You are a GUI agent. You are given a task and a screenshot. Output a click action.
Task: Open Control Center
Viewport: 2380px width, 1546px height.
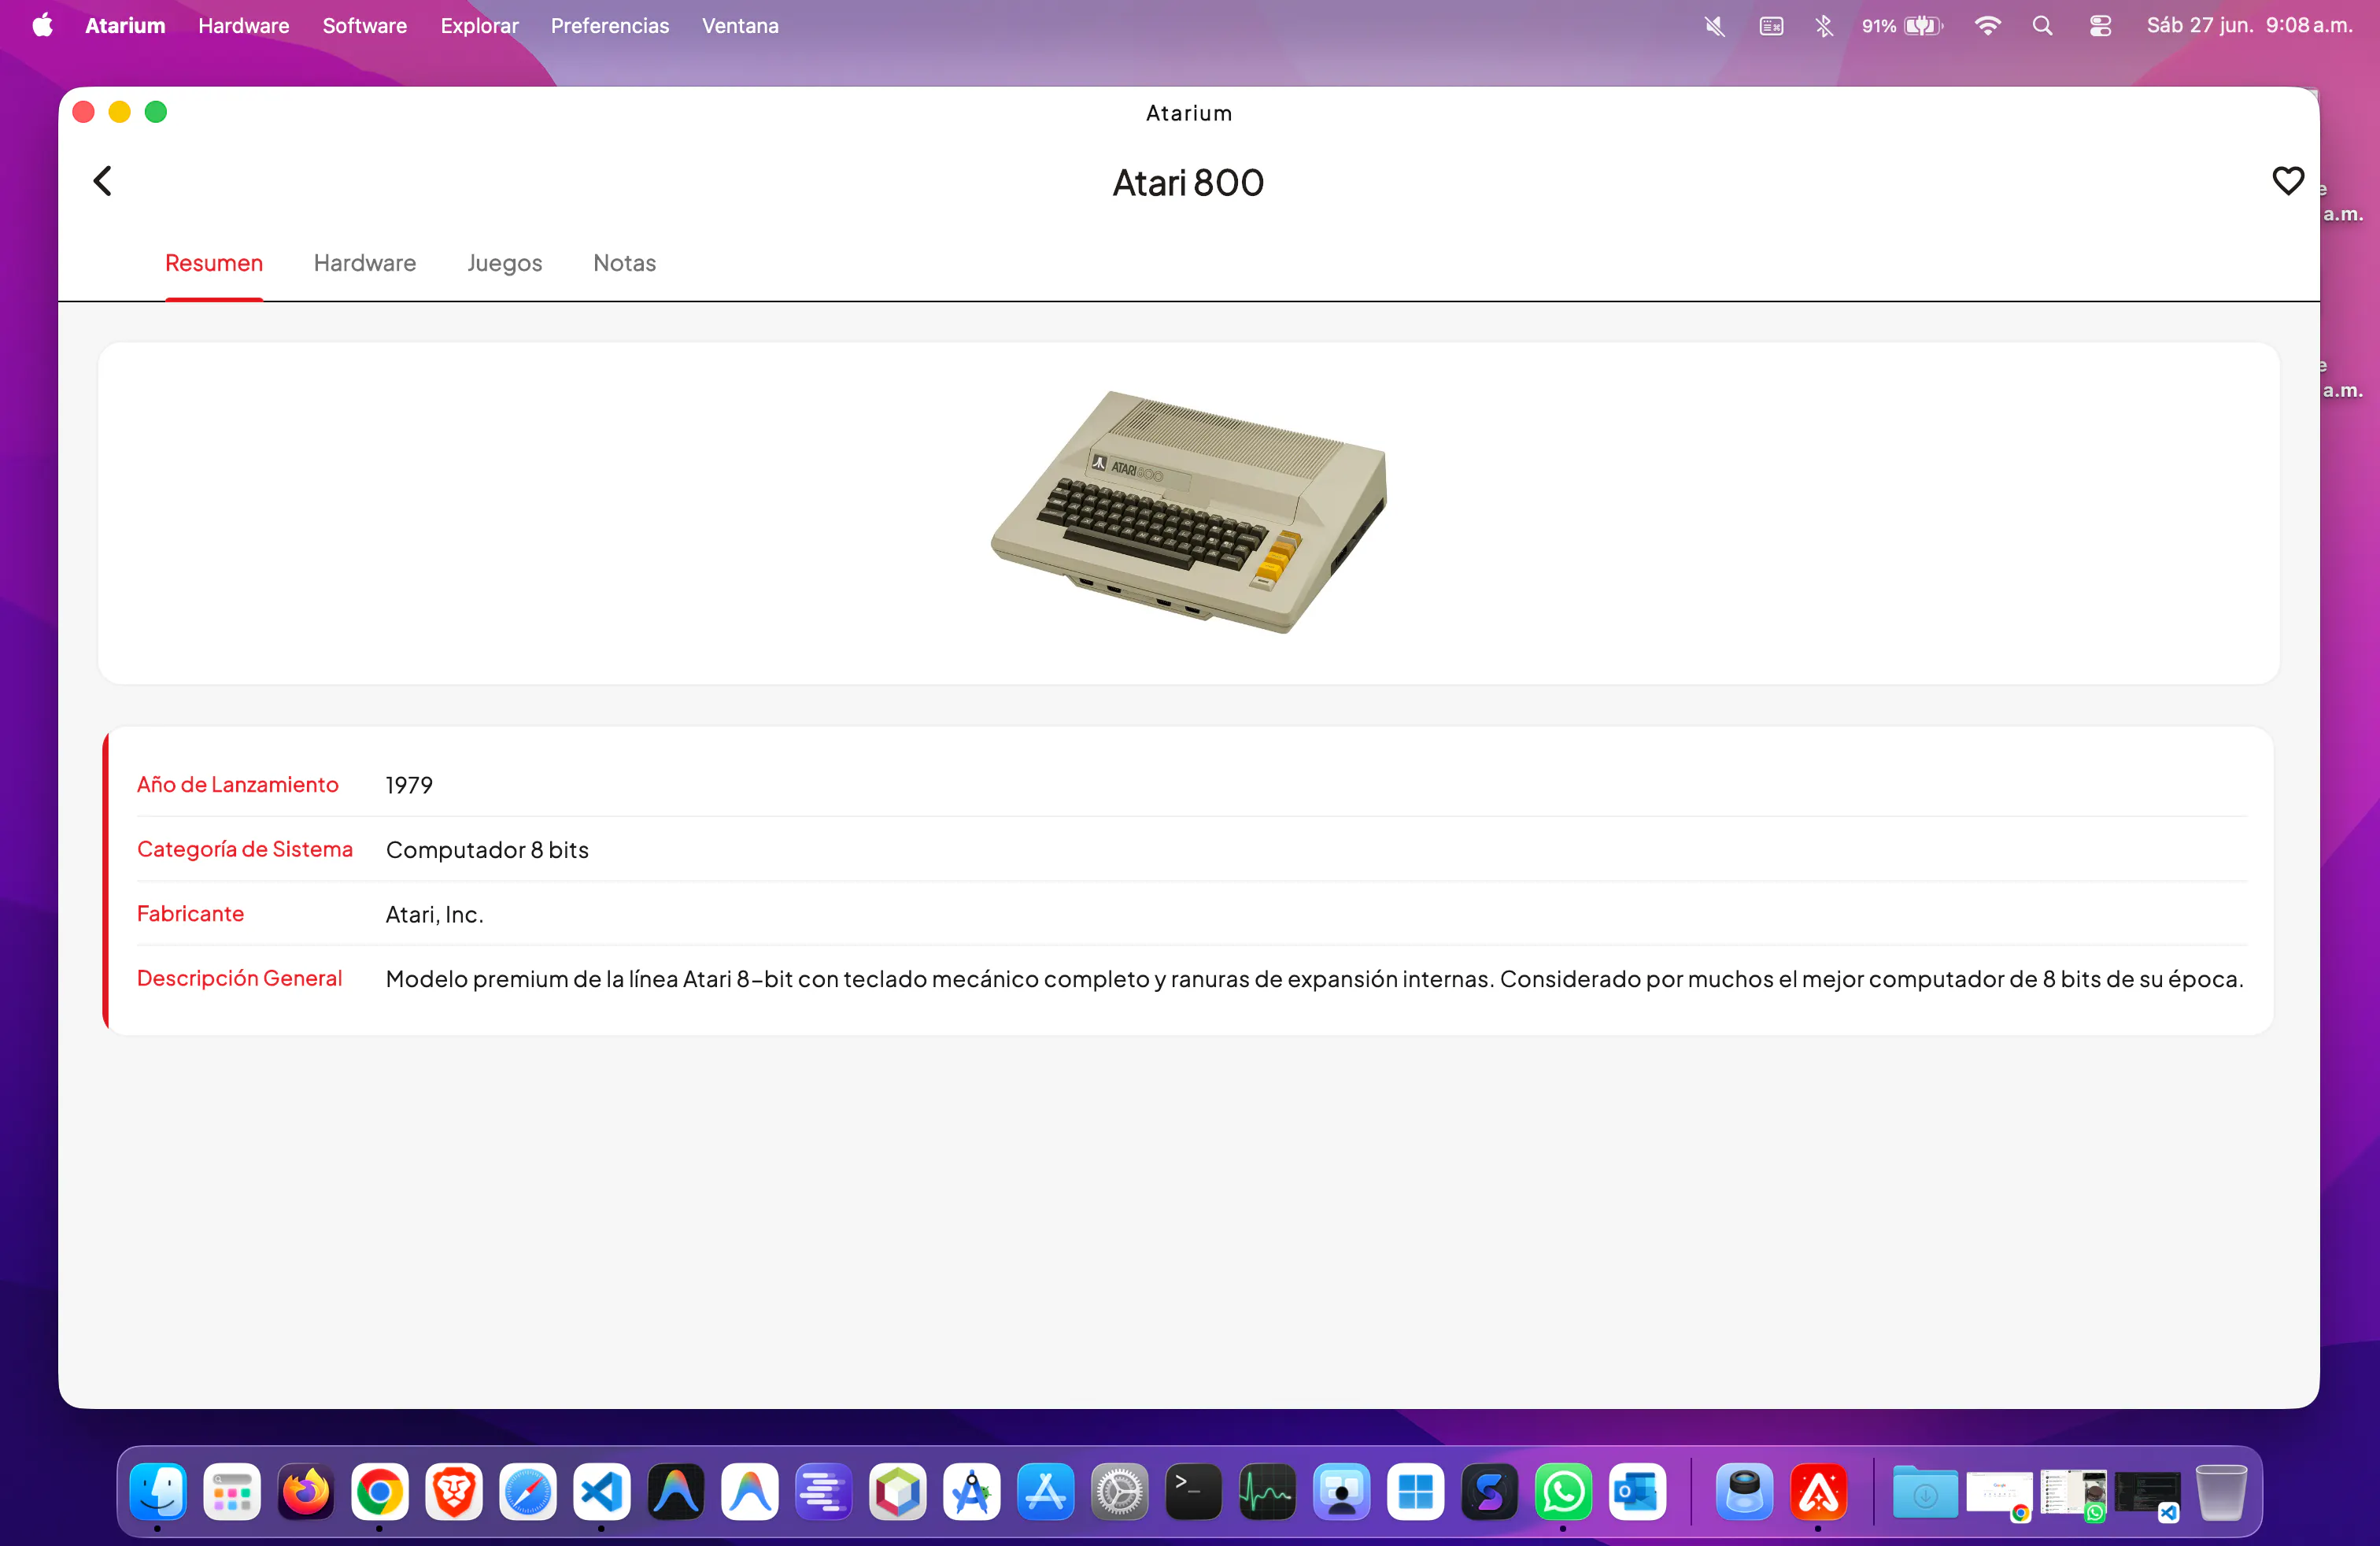point(2100,26)
